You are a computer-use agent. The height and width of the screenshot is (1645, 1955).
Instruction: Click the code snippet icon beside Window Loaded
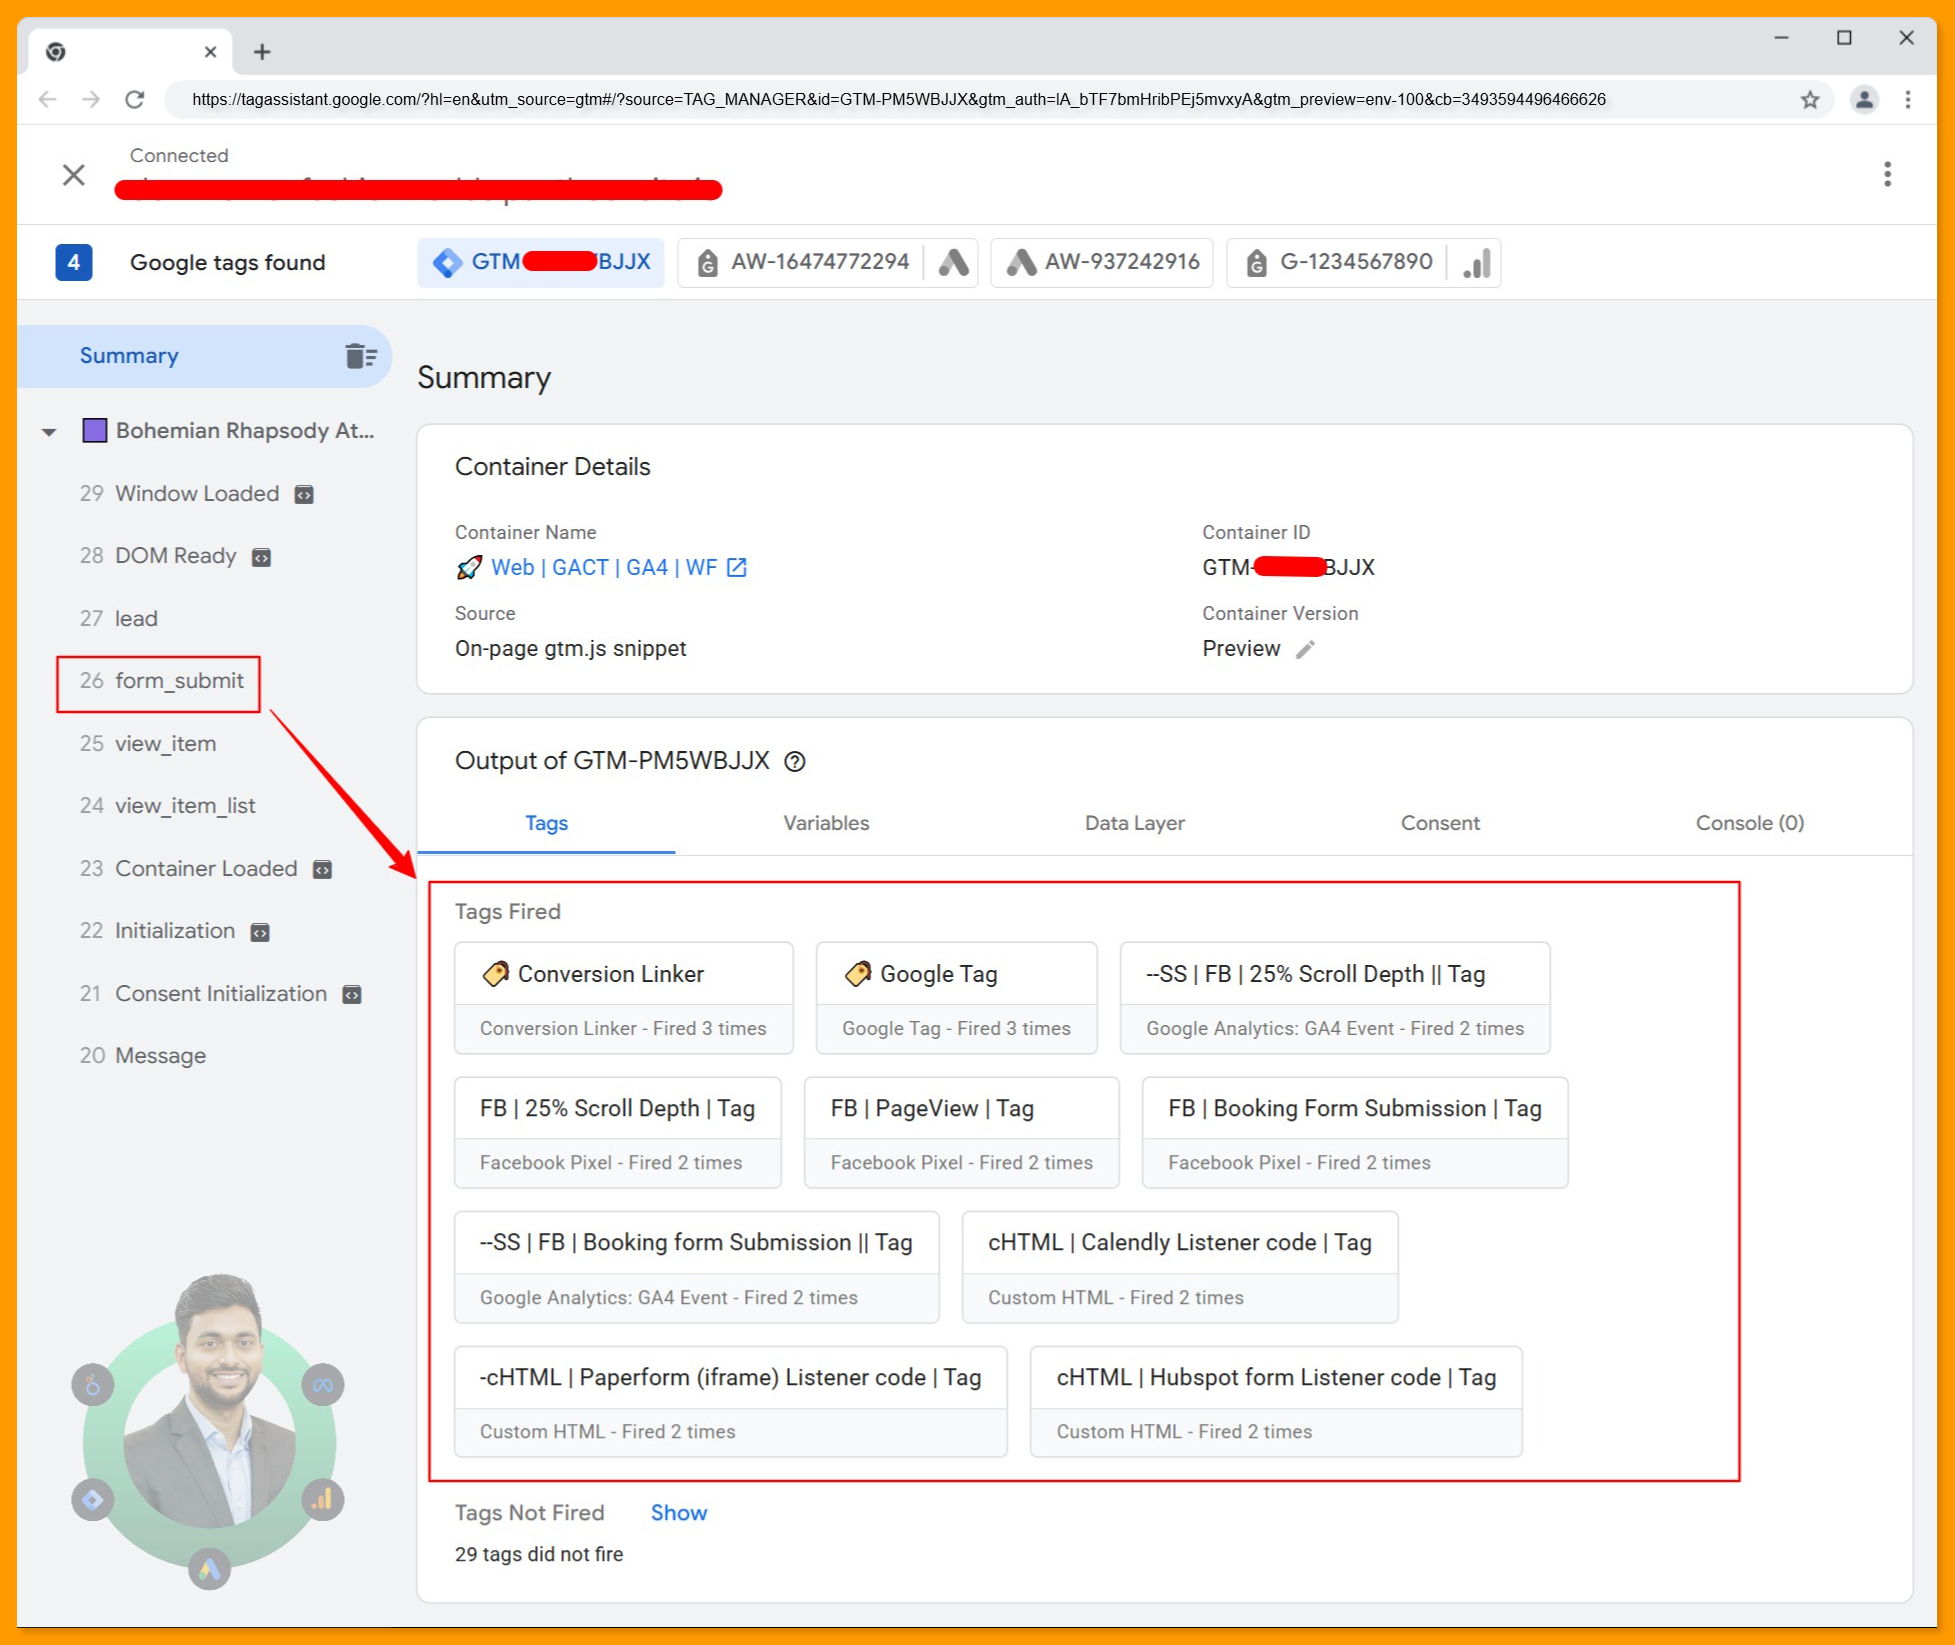click(303, 493)
